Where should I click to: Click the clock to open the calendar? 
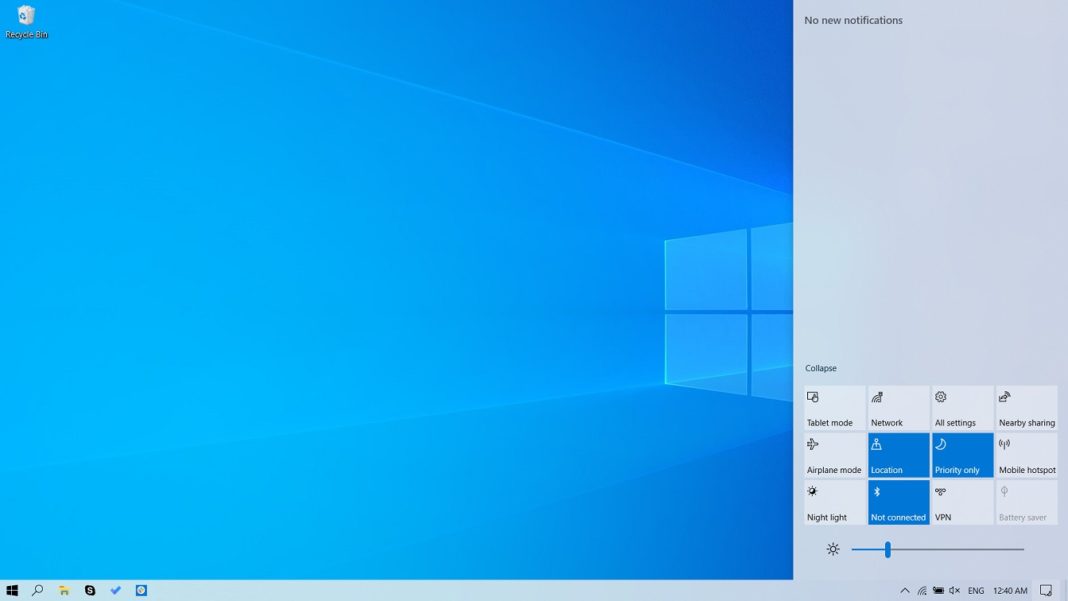(1009, 590)
